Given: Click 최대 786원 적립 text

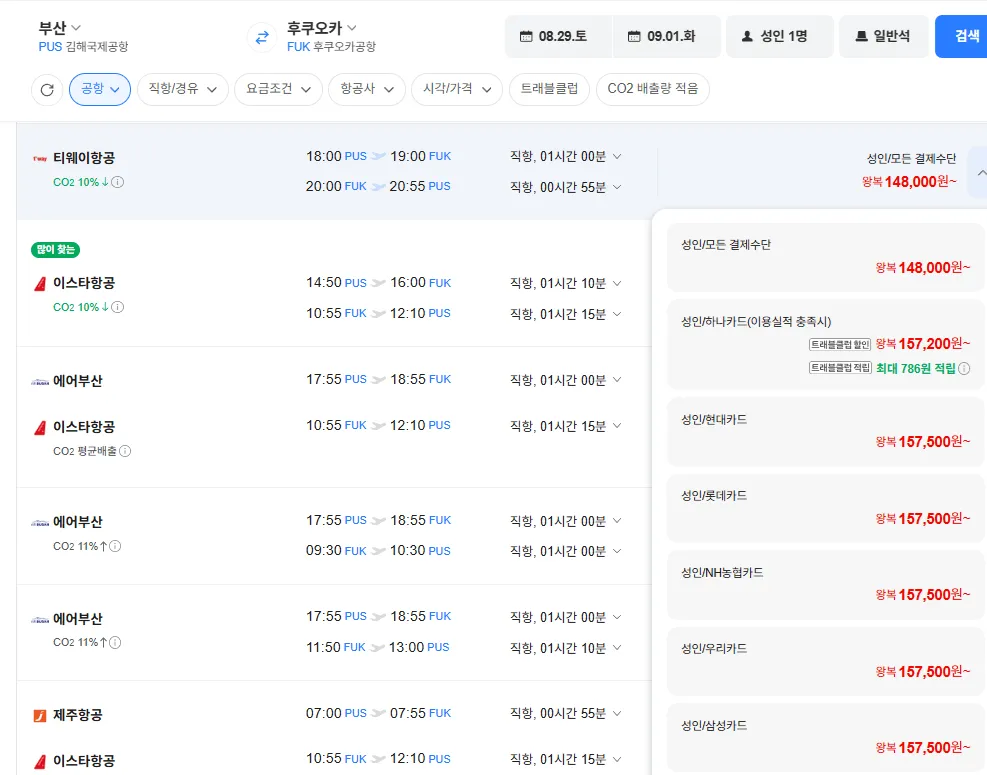Looking at the screenshot, I should tap(915, 368).
